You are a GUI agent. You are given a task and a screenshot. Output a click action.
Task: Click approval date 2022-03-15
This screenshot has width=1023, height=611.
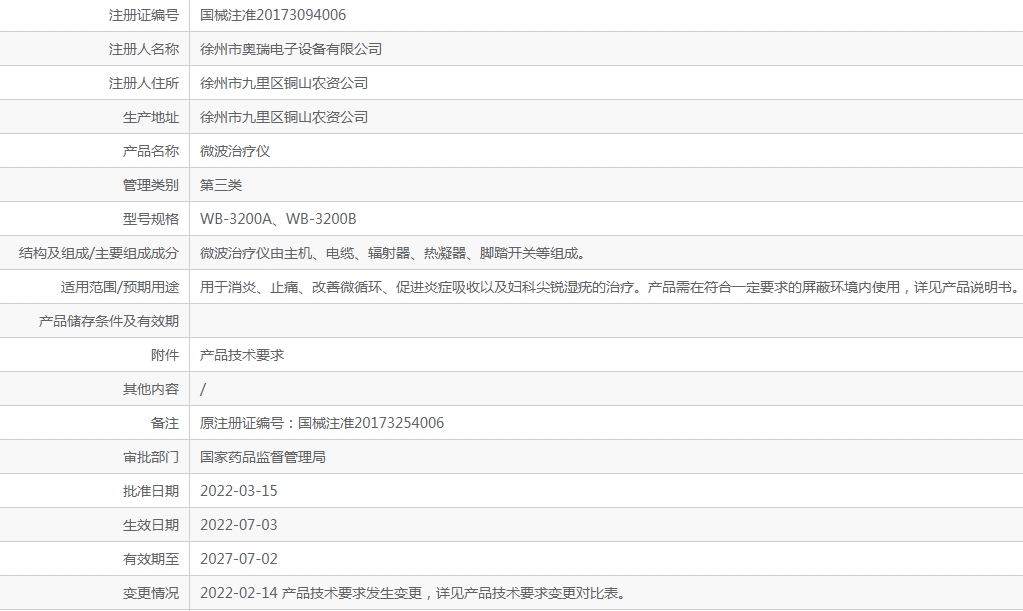coord(239,490)
